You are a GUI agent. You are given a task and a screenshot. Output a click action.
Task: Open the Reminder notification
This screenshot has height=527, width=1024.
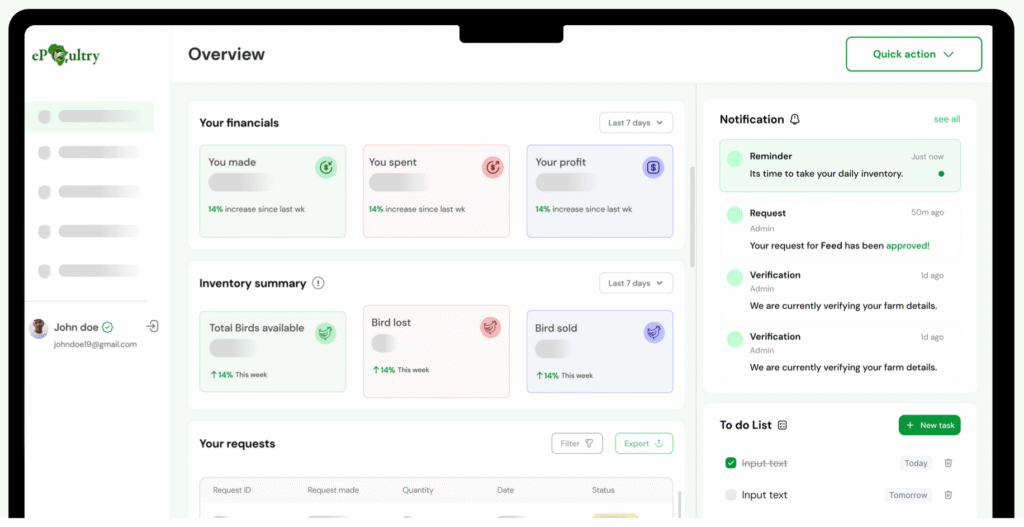[x=840, y=165]
